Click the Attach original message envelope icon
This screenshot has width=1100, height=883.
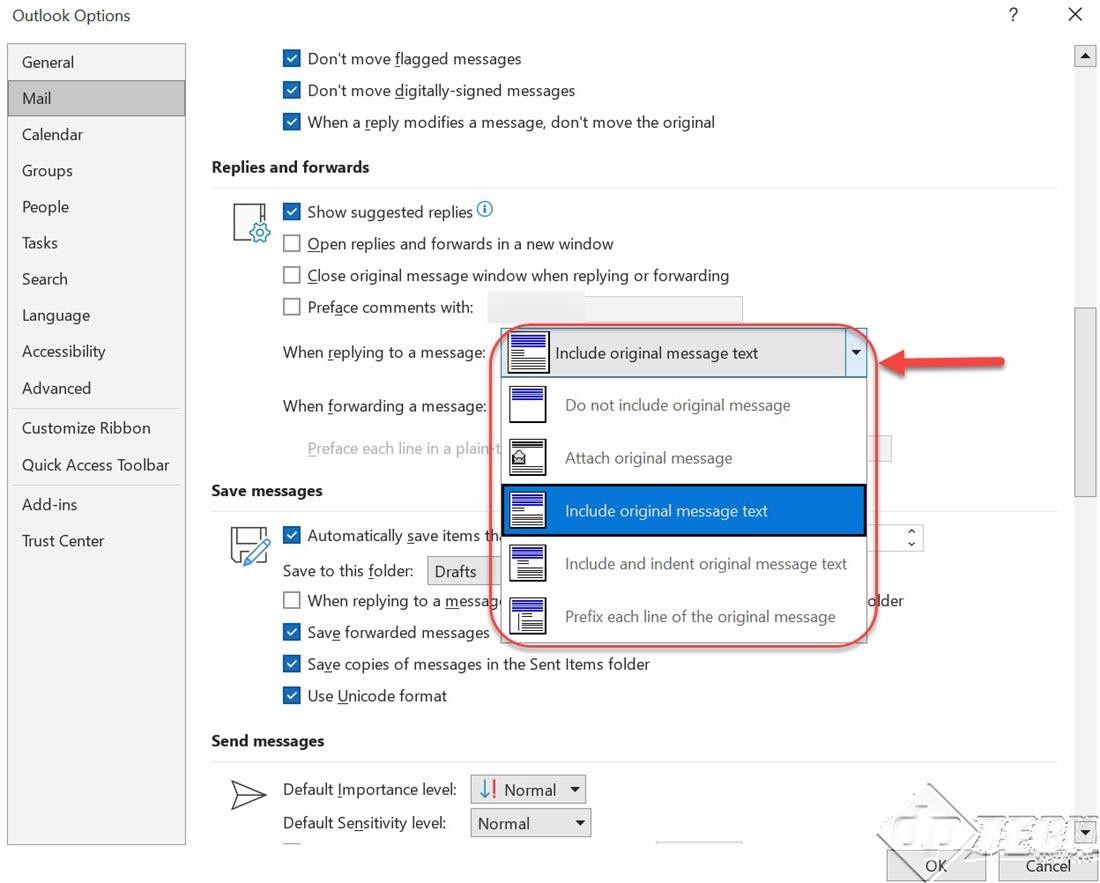click(x=528, y=457)
